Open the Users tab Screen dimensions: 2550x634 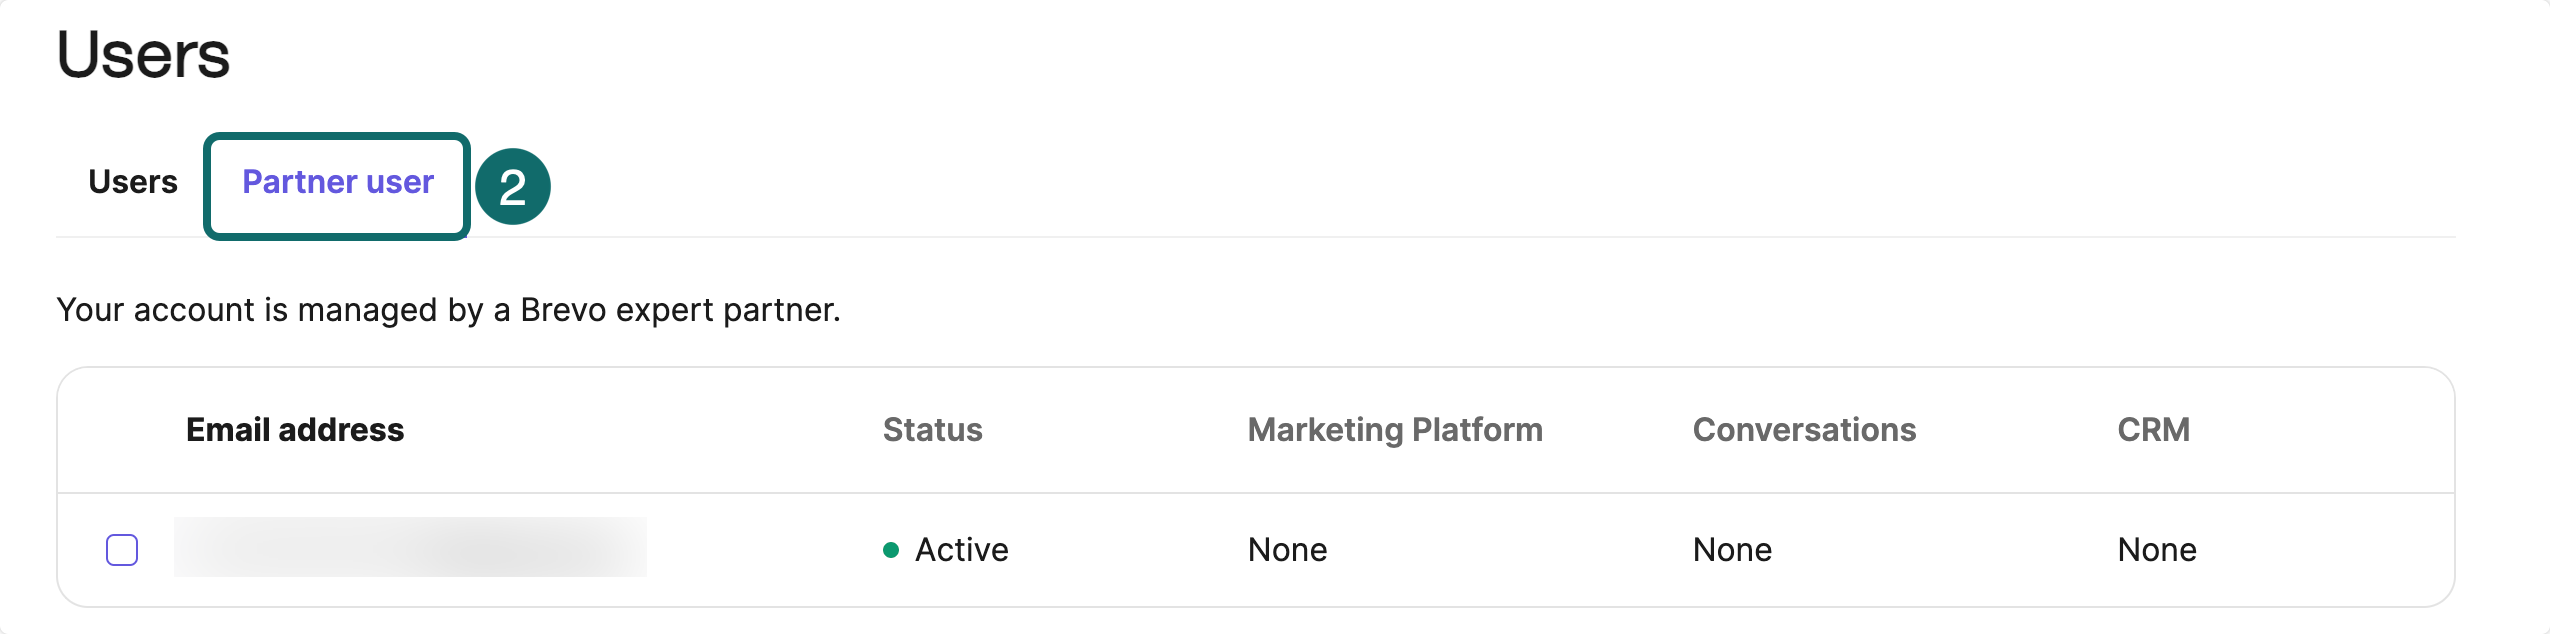click(133, 182)
